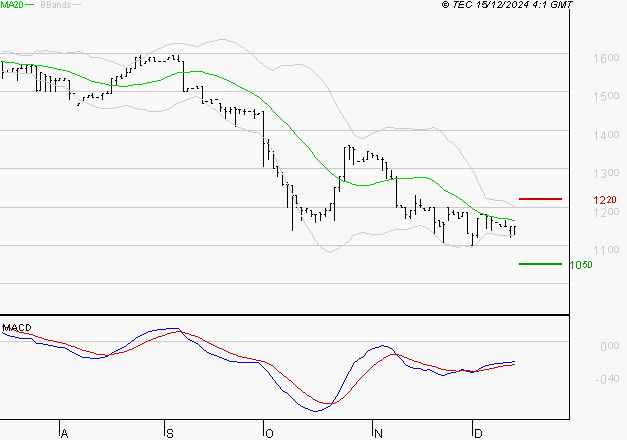Click the D month marker on time axis
The height and width of the screenshot is (440, 627).
478,433
